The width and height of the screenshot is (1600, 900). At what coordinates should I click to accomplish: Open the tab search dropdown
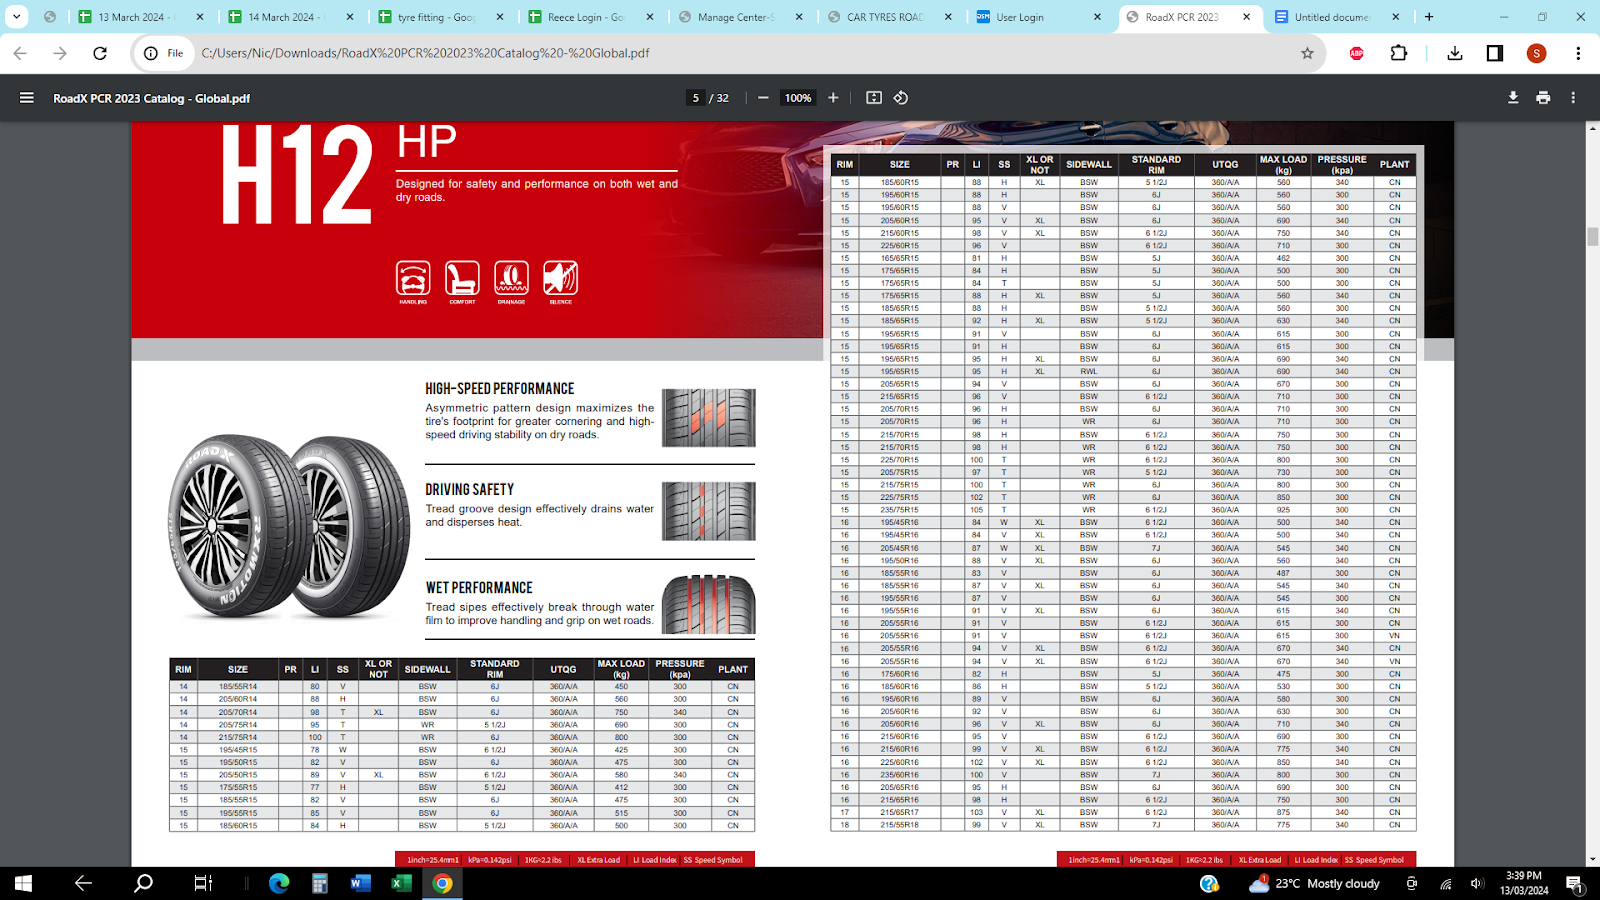pos(17,17)
